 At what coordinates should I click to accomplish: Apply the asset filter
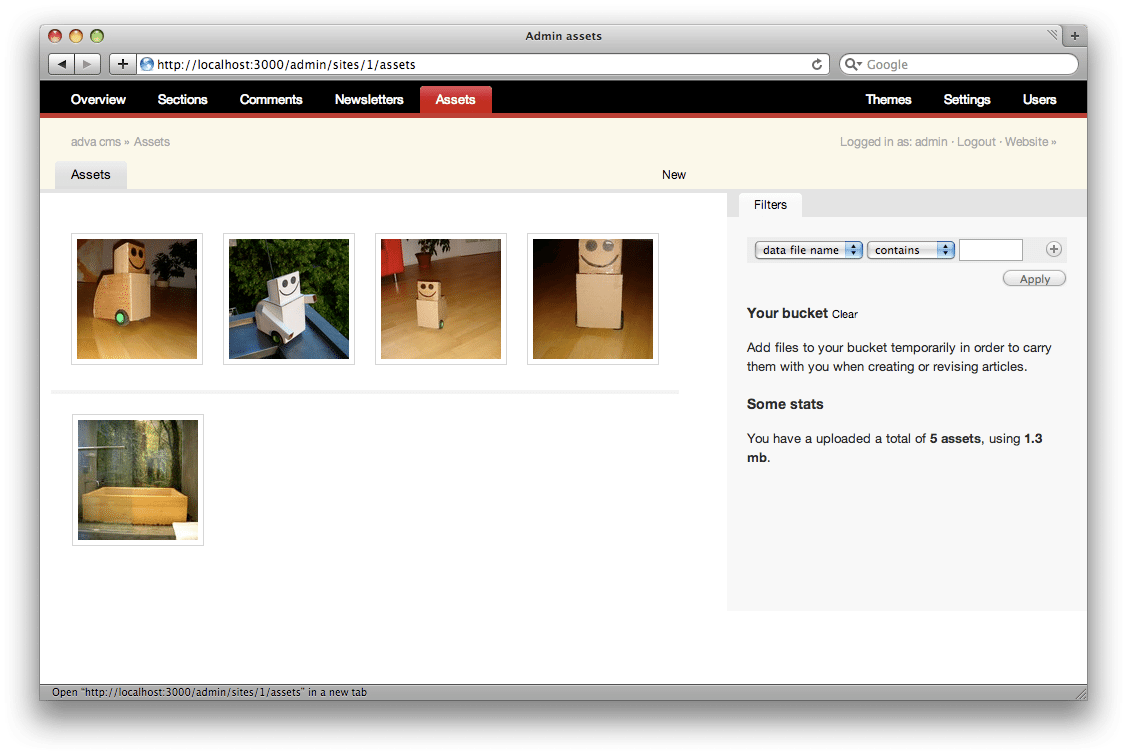point(1034,279)
